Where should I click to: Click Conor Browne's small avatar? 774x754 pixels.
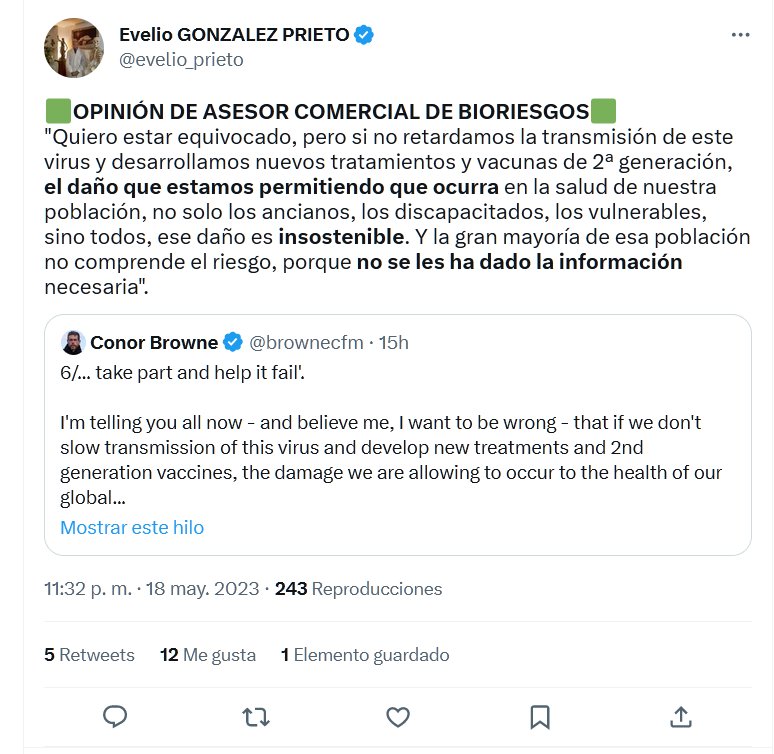72,343
